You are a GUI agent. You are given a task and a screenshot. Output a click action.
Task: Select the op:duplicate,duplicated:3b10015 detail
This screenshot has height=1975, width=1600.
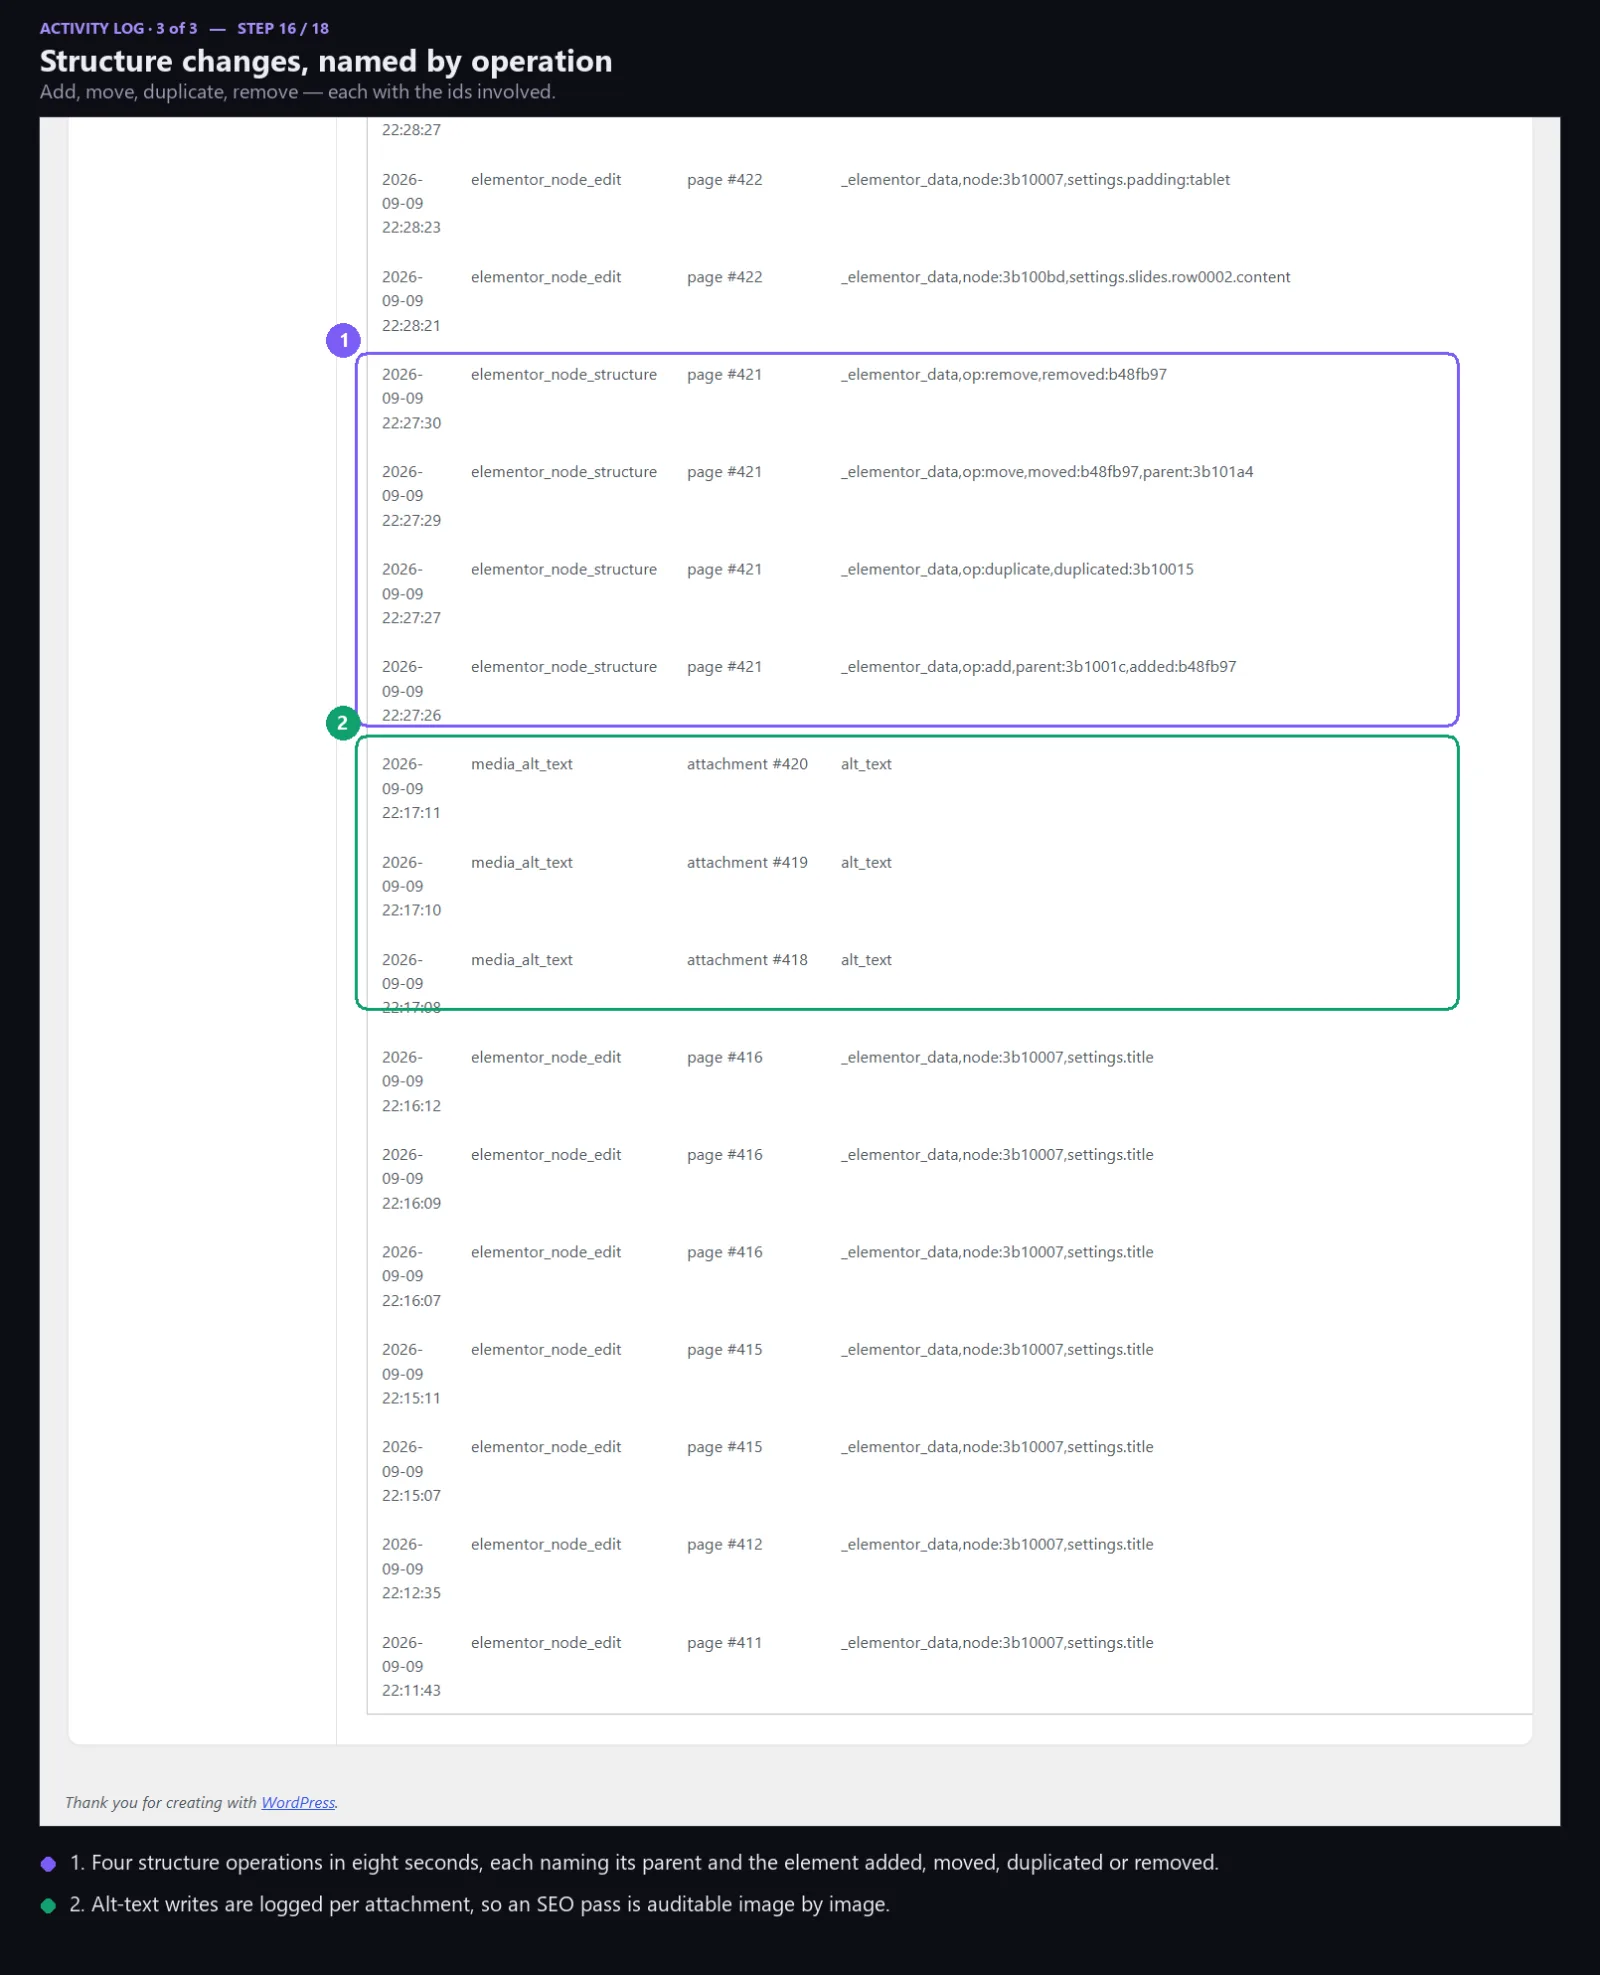[x=1017, y=569]
